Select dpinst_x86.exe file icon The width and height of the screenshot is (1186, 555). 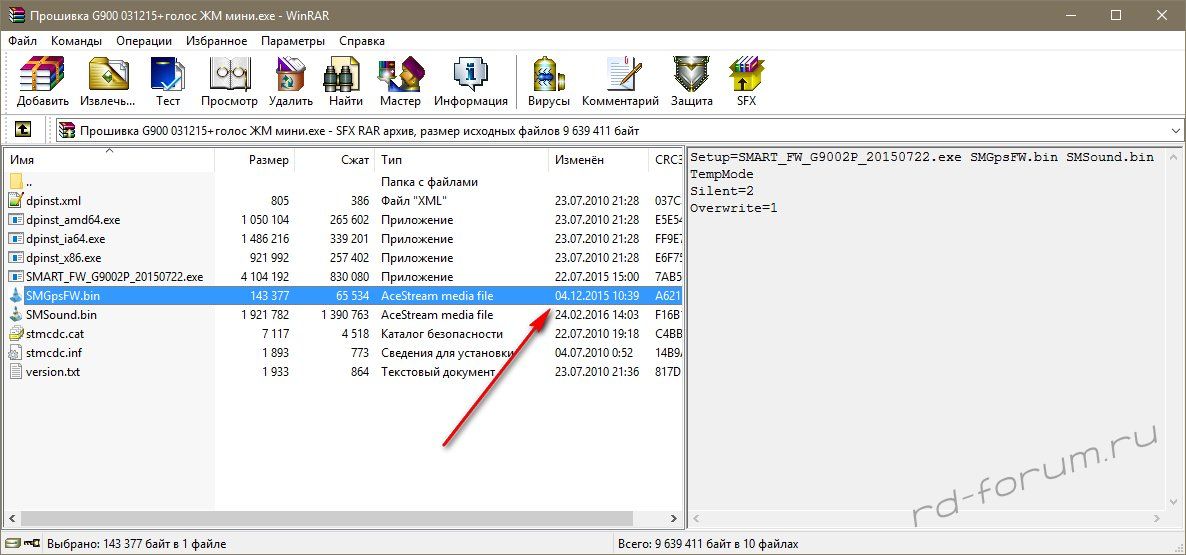pyautogui.click(x=16, y=257)
